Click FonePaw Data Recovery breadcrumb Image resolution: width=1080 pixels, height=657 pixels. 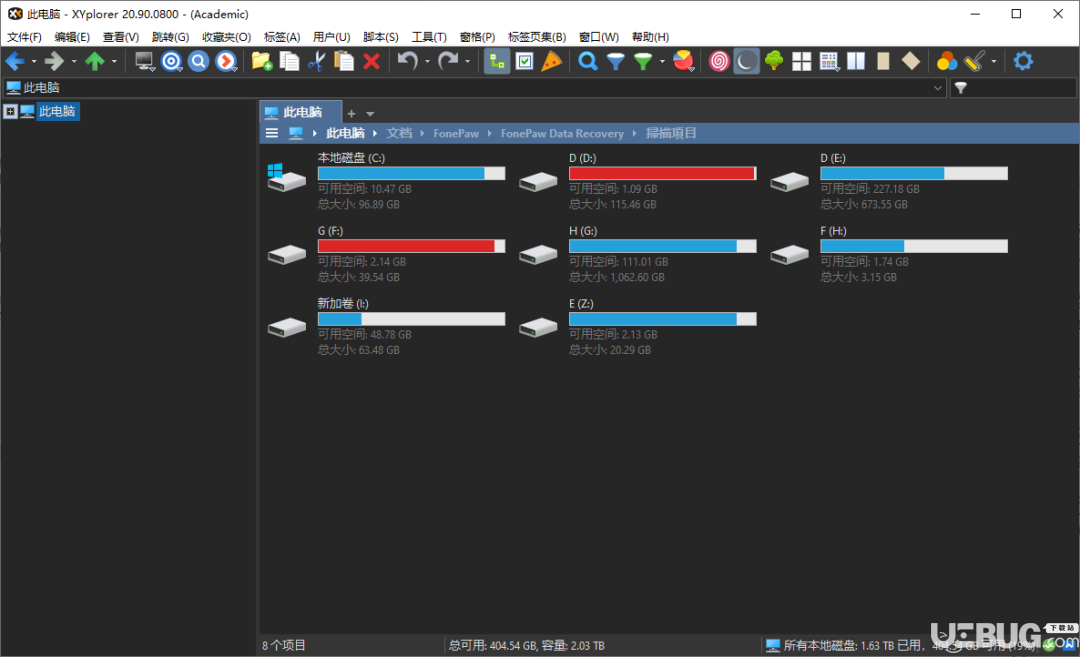pos(562,133)
